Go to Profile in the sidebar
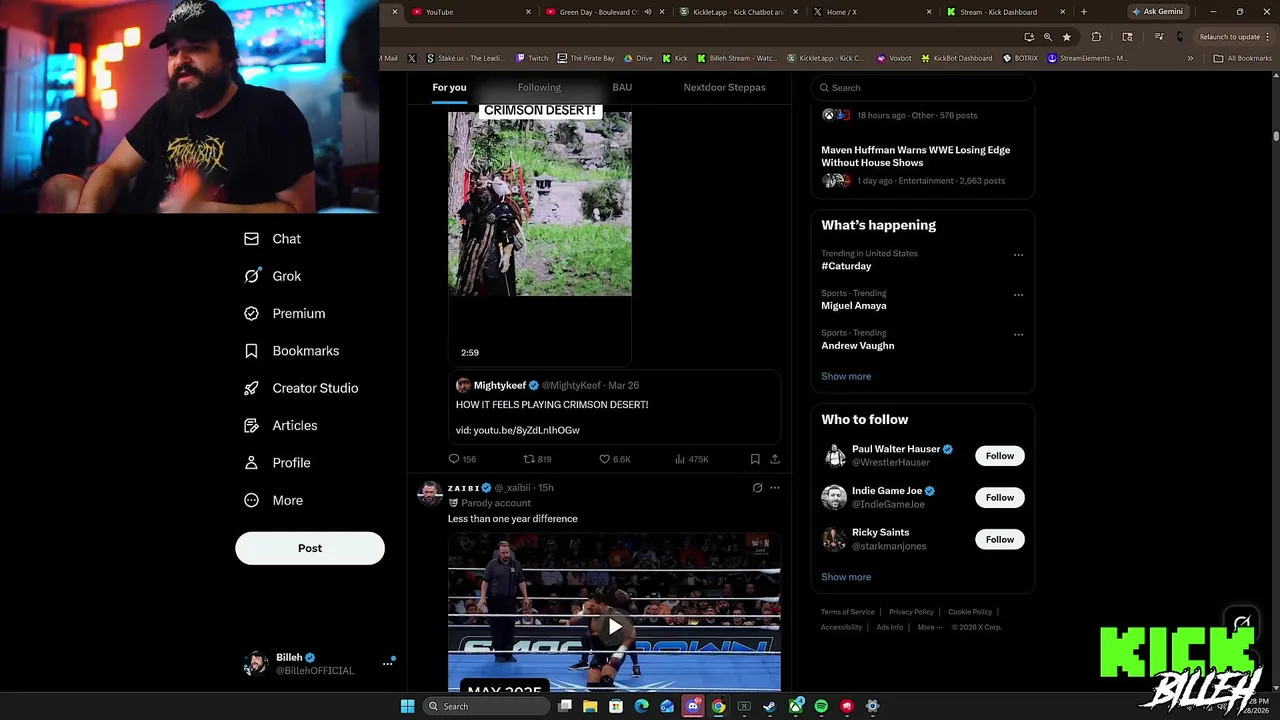This screenshot has width=1280, height=720. (277, 463)
